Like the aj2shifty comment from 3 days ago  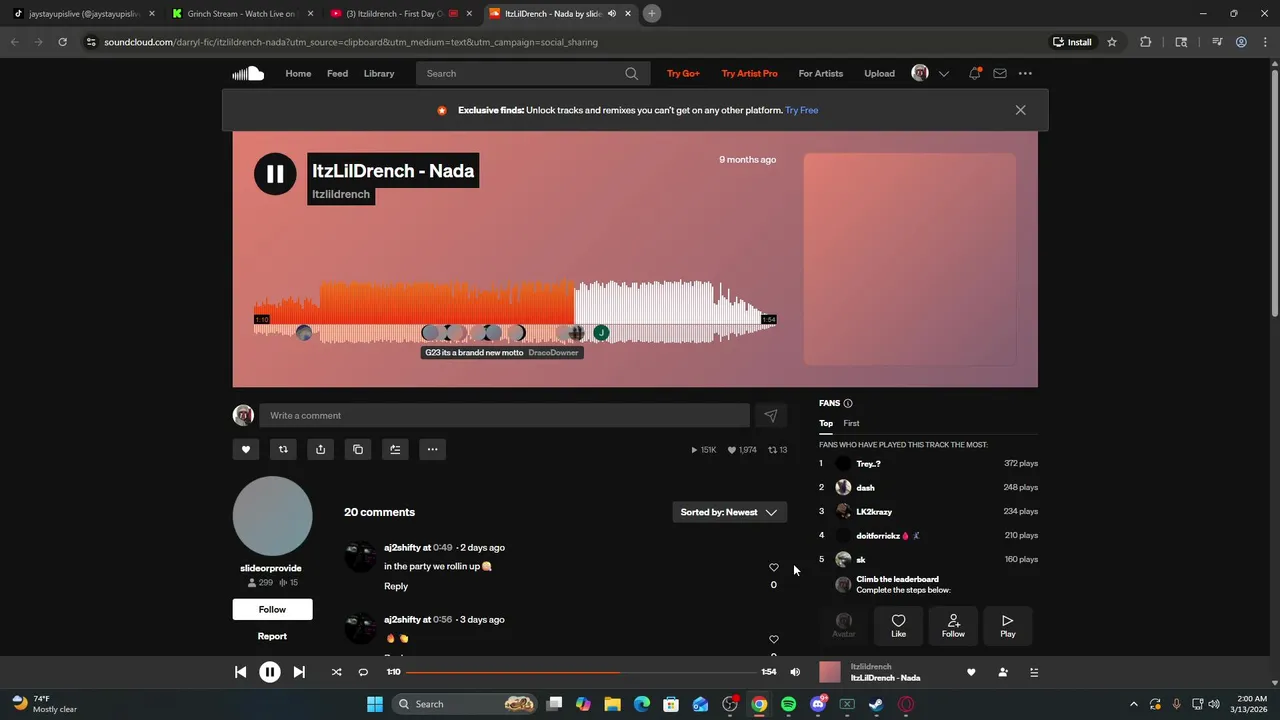click(773, 639)
